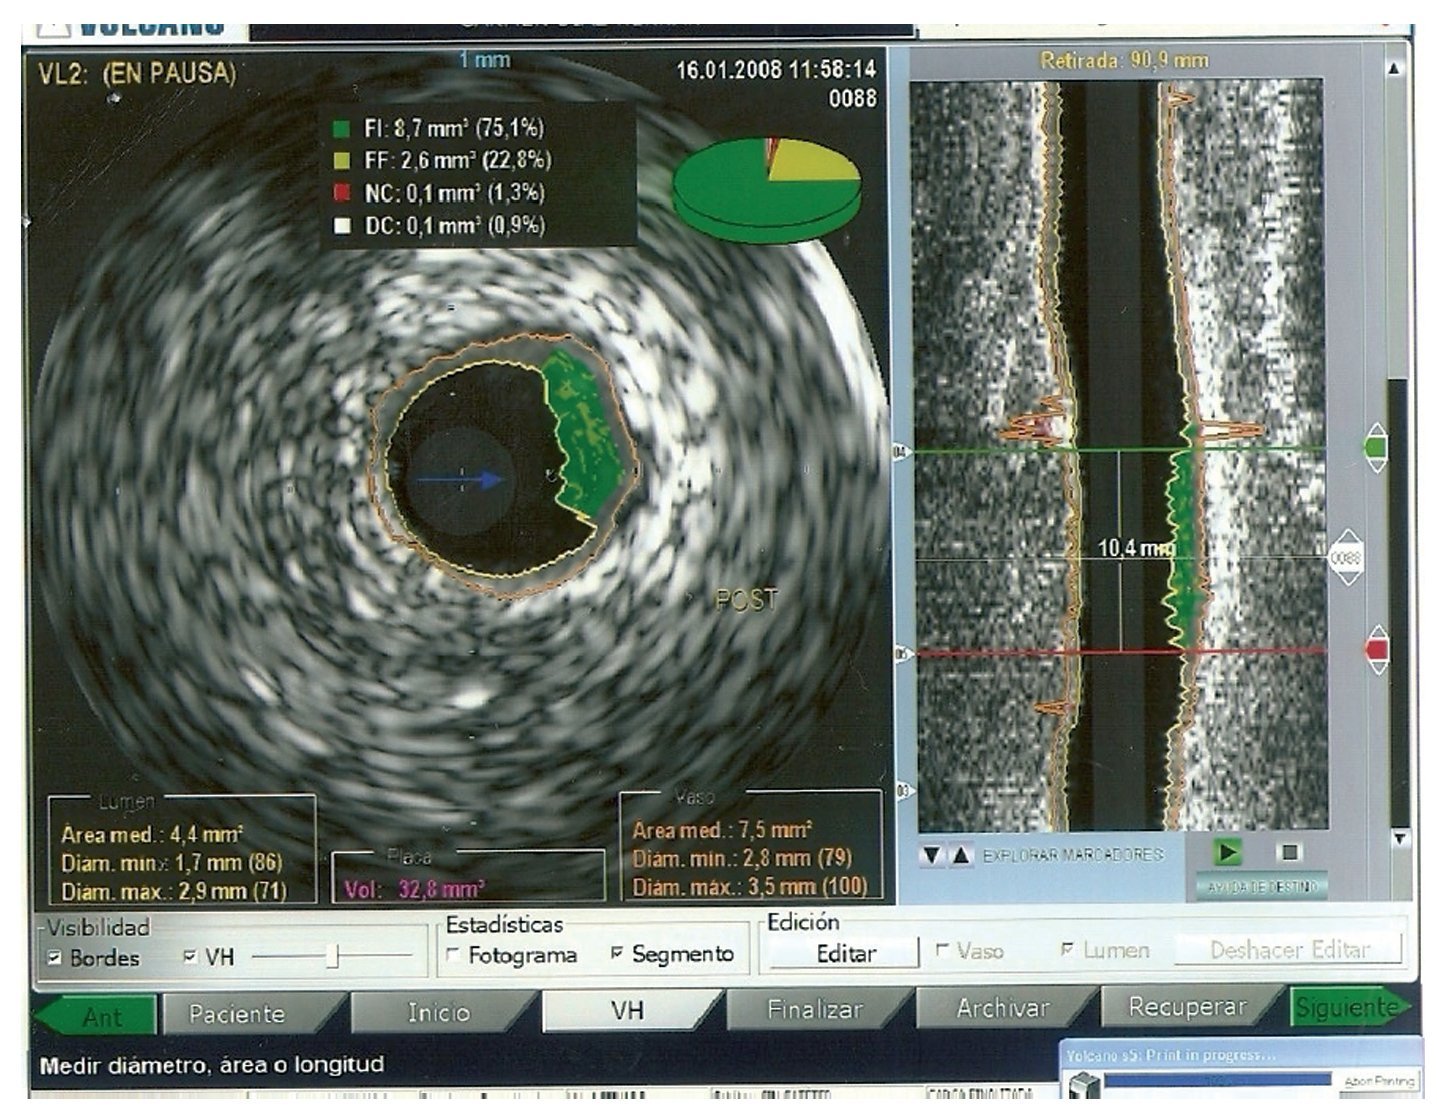Go to previous marker with down arrow
The height and width of the screenshot is (1116, 1437).
click(932, 855)
